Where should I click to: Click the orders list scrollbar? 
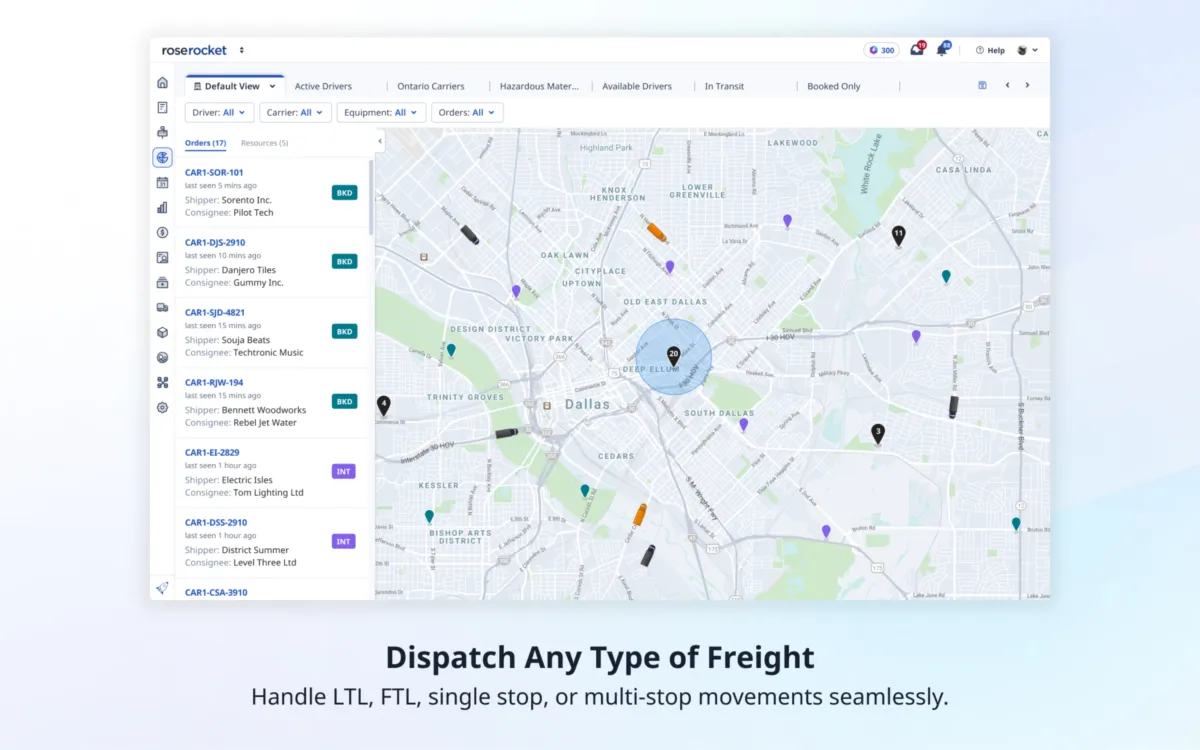coord(371,196)
